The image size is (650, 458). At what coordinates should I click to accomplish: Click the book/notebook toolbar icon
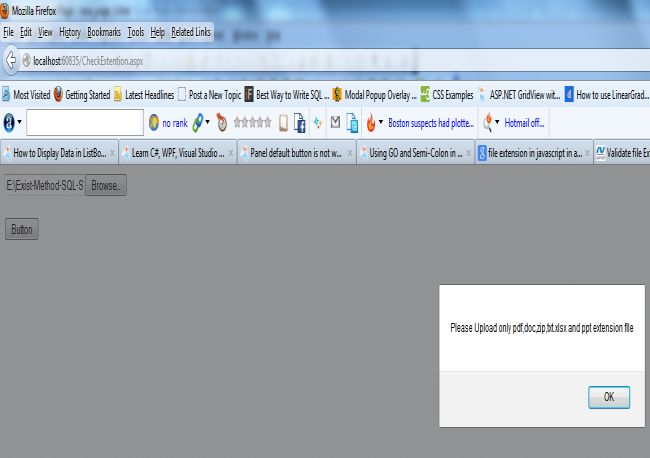[284, 123]
